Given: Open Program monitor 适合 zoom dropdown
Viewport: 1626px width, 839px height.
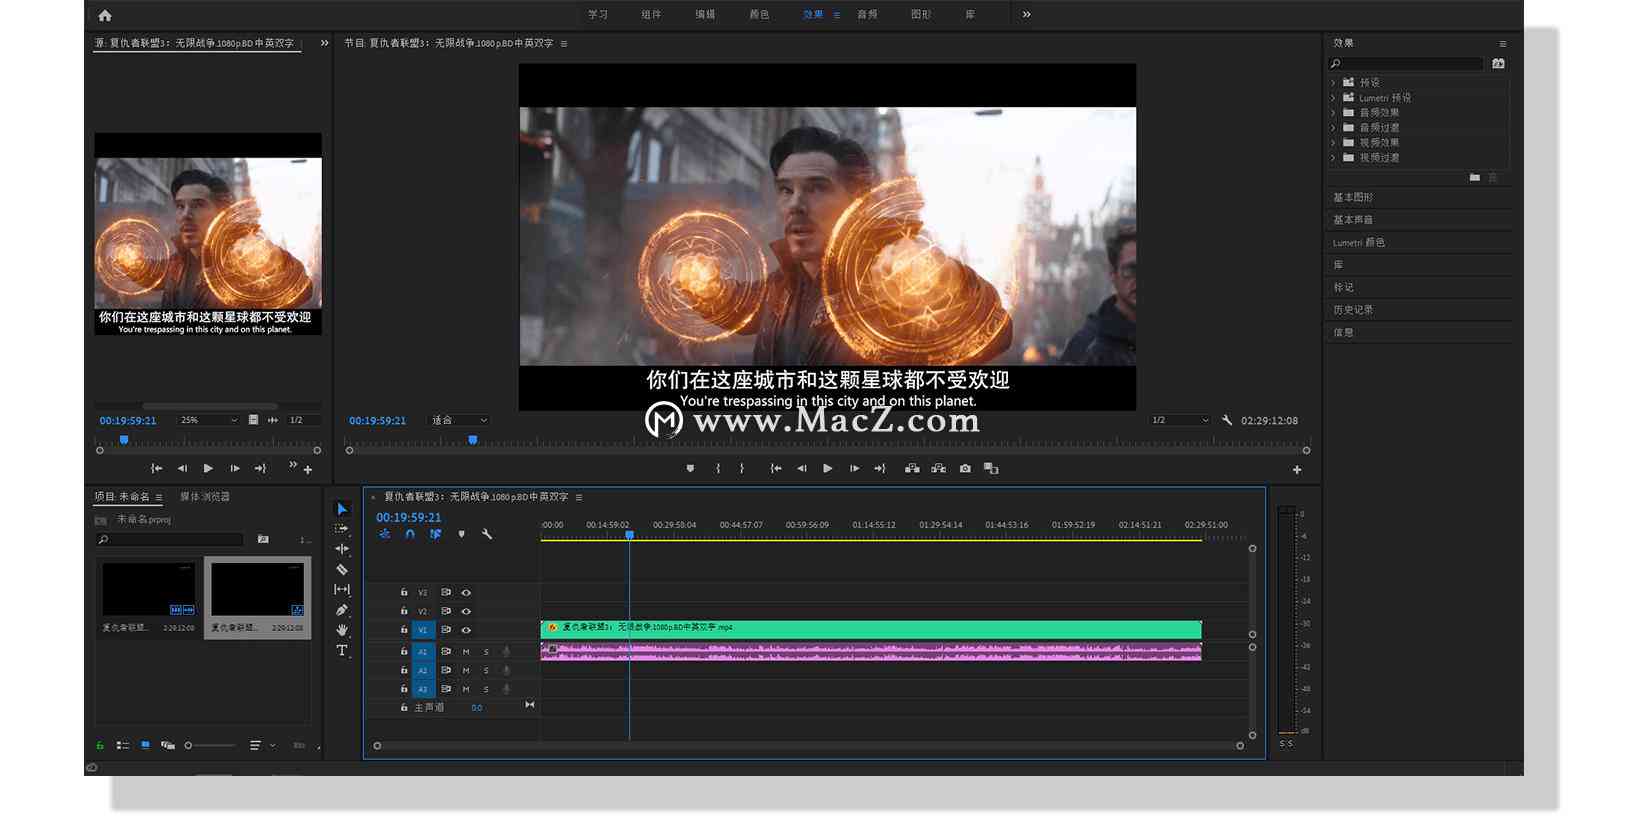Looking at the screenshot, I should [459, 420].
